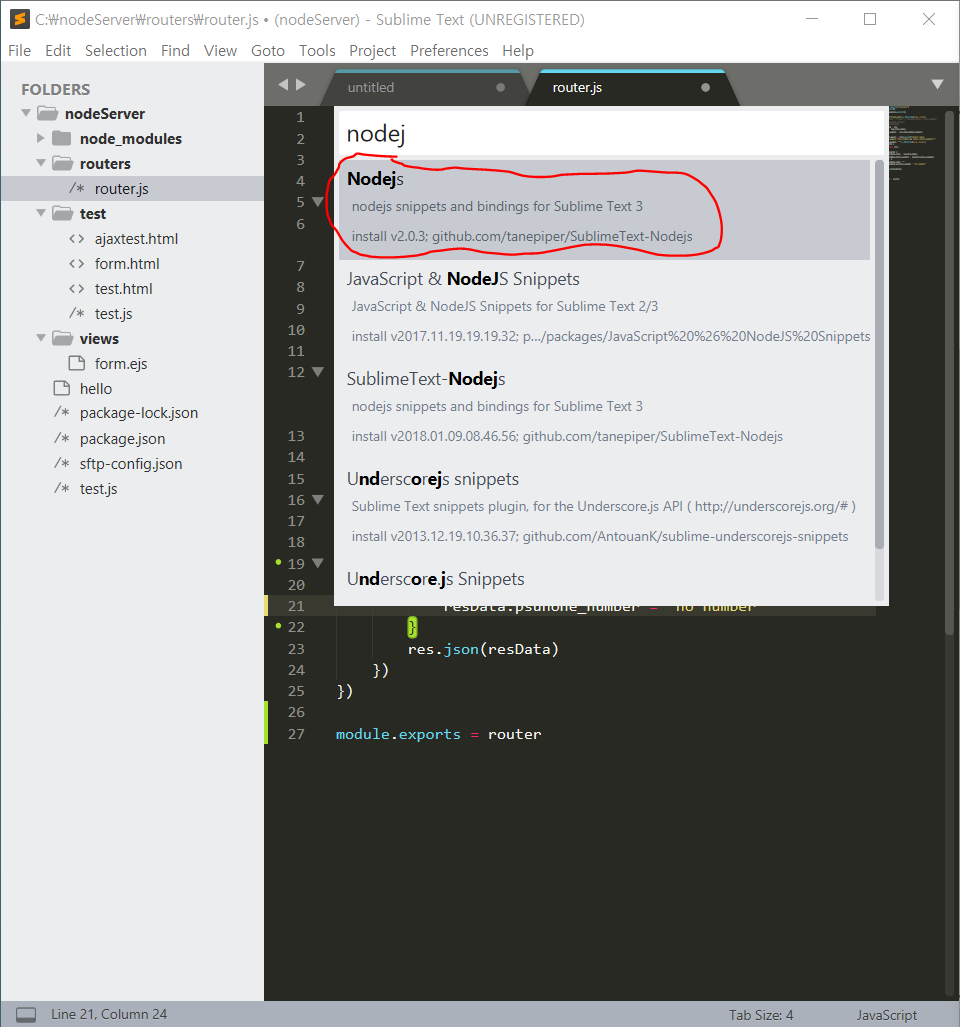Viewport: 960px width, 1027px height.
Task: Click the test folder icon
Action: [62, 214]
